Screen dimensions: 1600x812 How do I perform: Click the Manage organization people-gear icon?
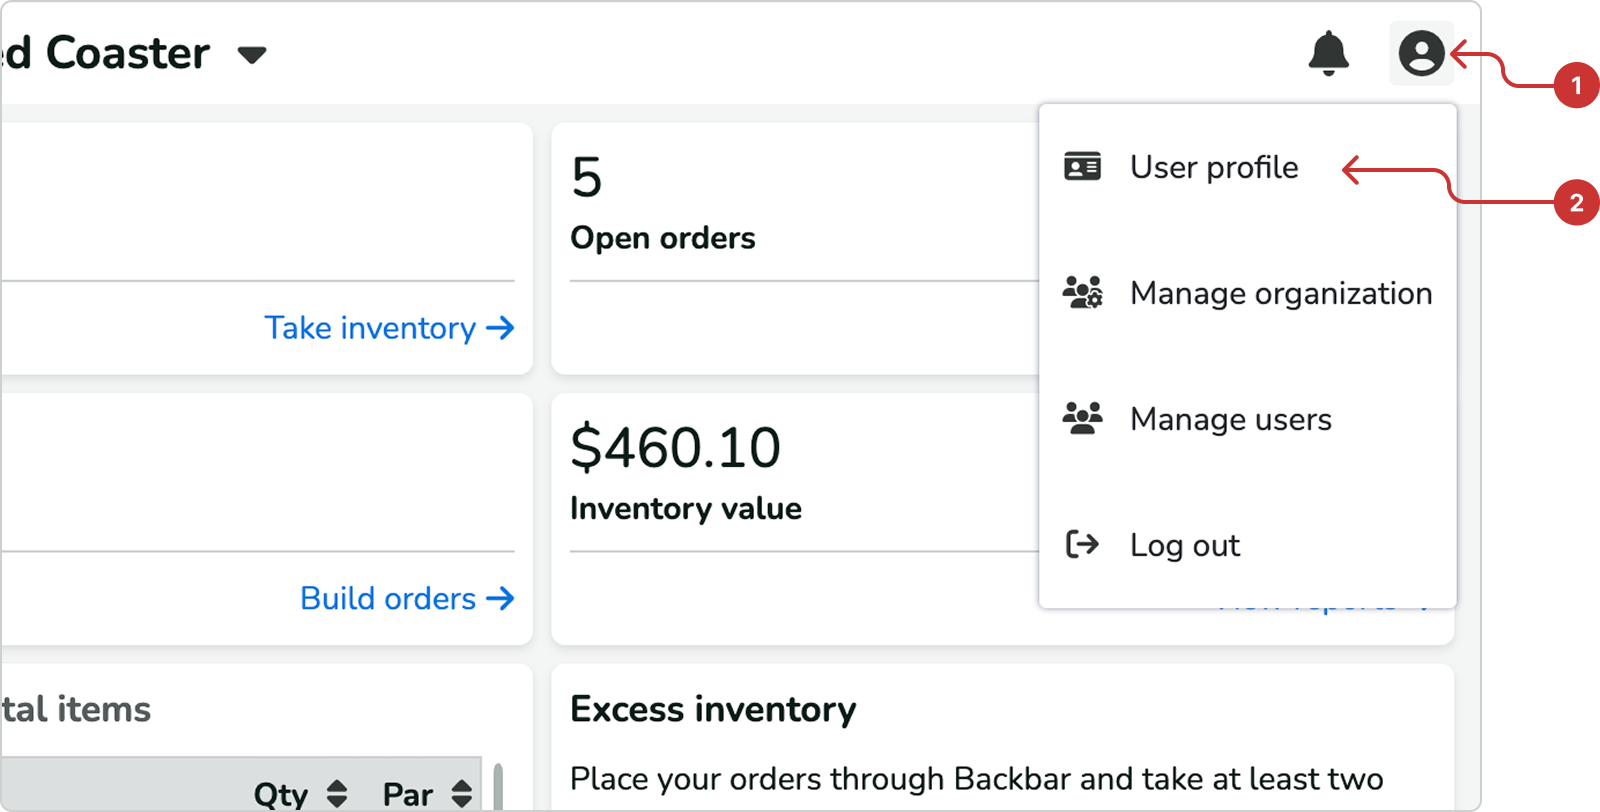[1082, 292]
